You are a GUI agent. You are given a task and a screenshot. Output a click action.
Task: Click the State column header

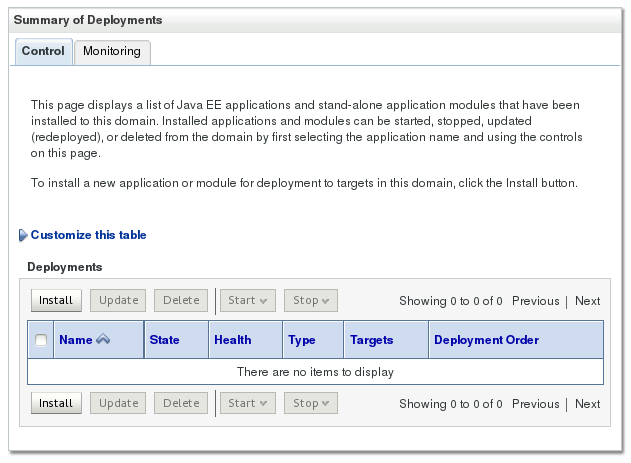164,340
